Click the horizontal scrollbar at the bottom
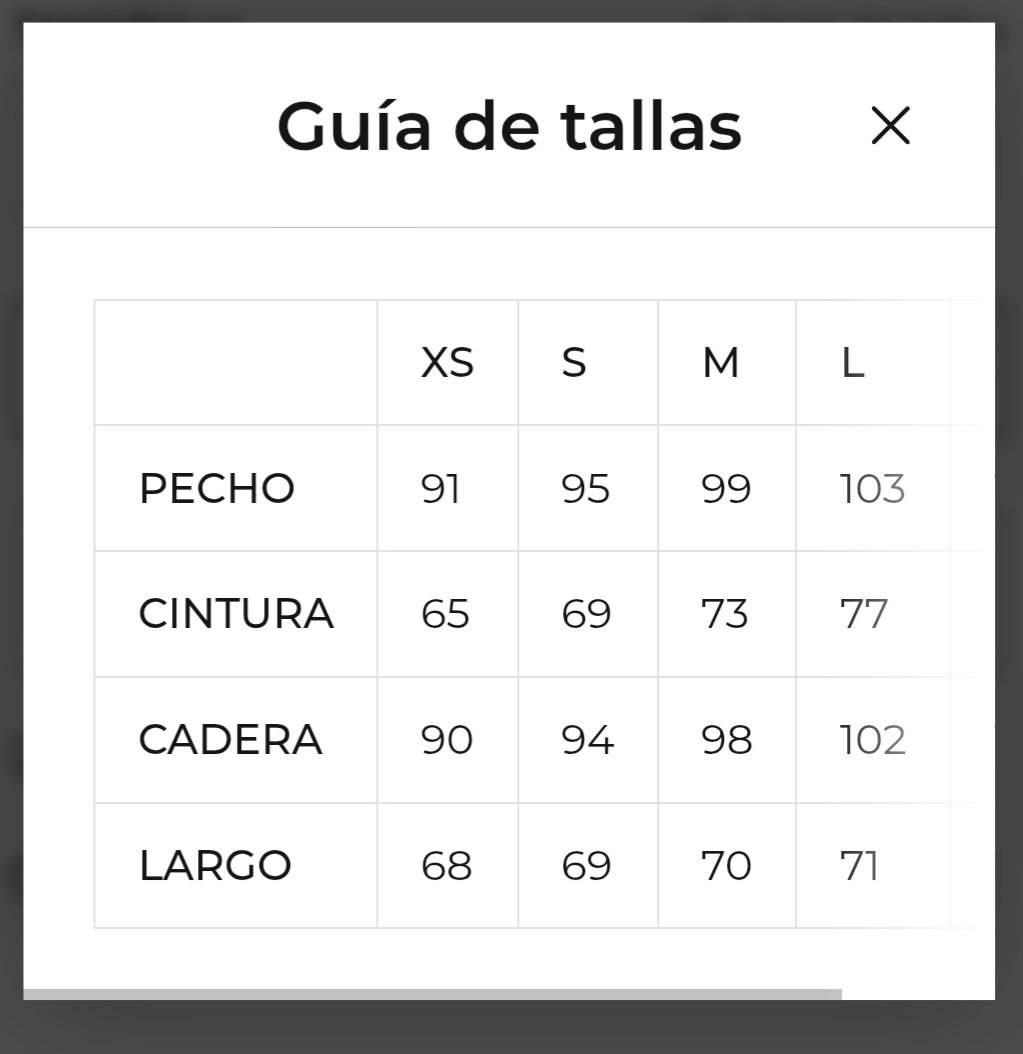Screen dimensions: 1023x1054 432,994
